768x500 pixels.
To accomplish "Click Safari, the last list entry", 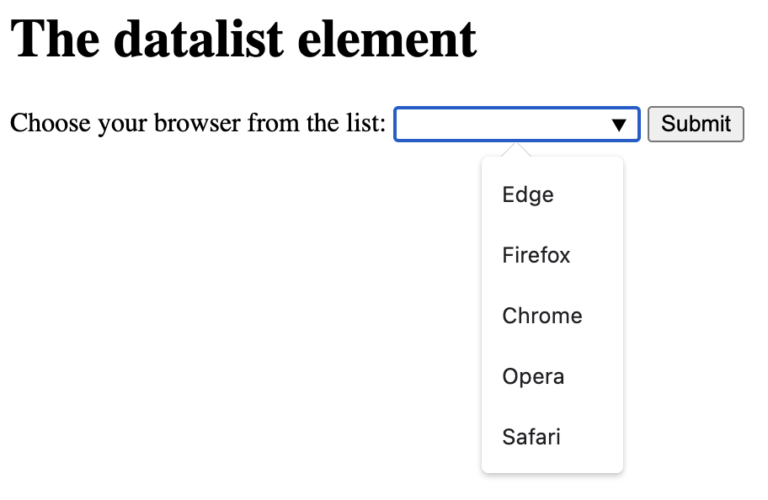I will [x=531, y=437].
